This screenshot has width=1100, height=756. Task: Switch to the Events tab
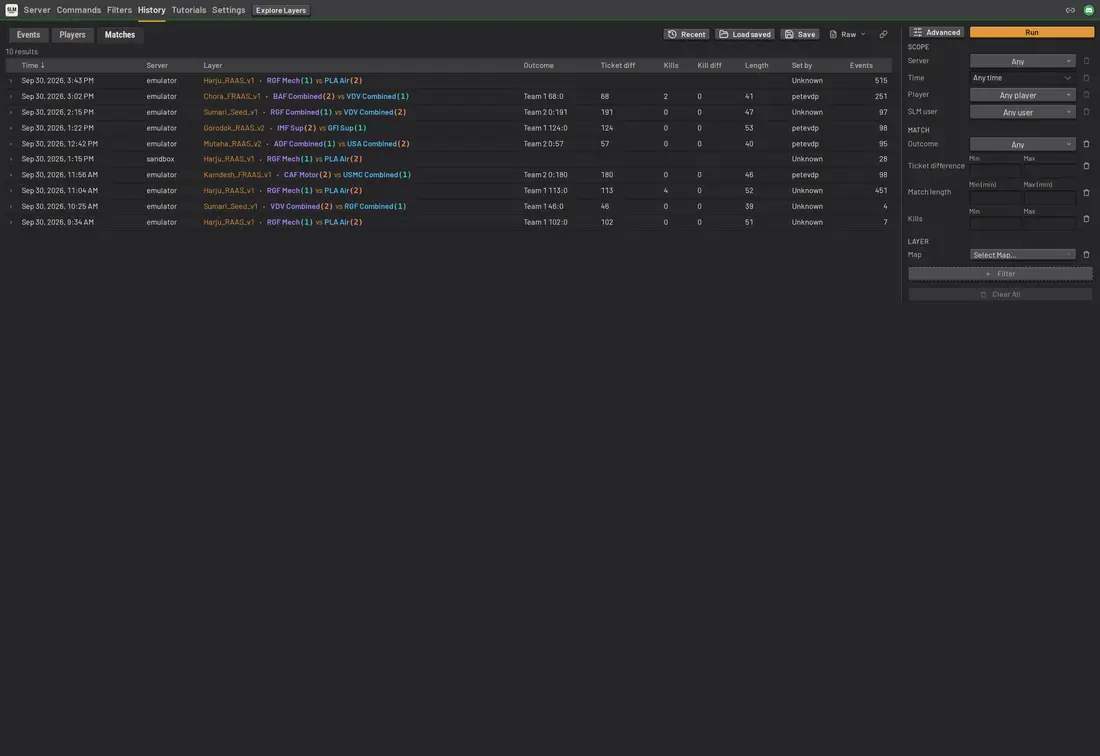coord(28,34)
